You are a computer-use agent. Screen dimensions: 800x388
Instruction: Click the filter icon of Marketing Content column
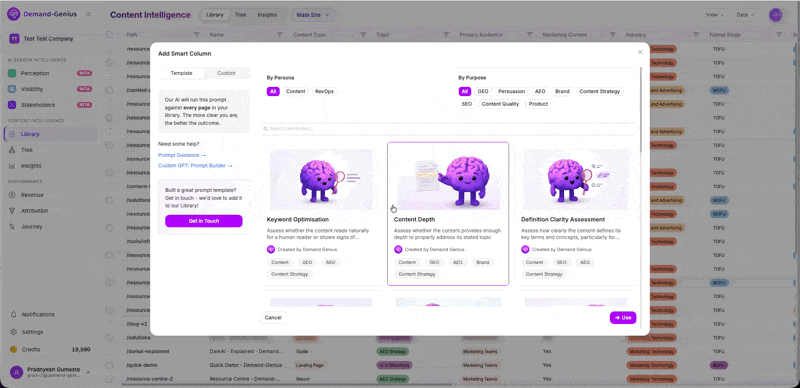(613, 35)
